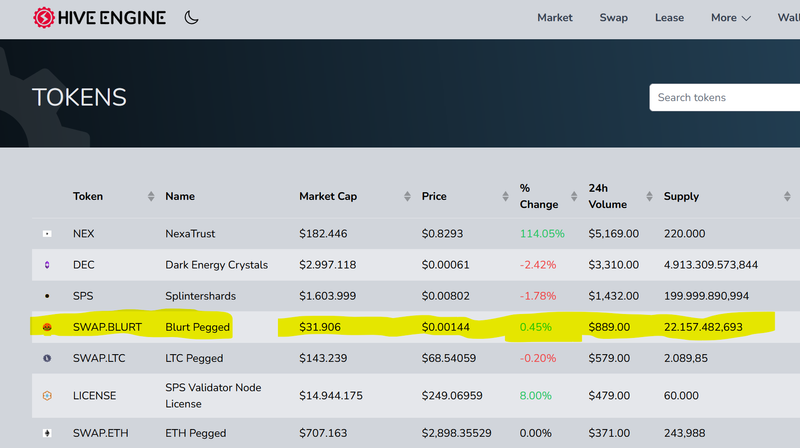Open the Dark Energy Crystals token
Screen dimensions: 800x448
[x=216, y=265]
